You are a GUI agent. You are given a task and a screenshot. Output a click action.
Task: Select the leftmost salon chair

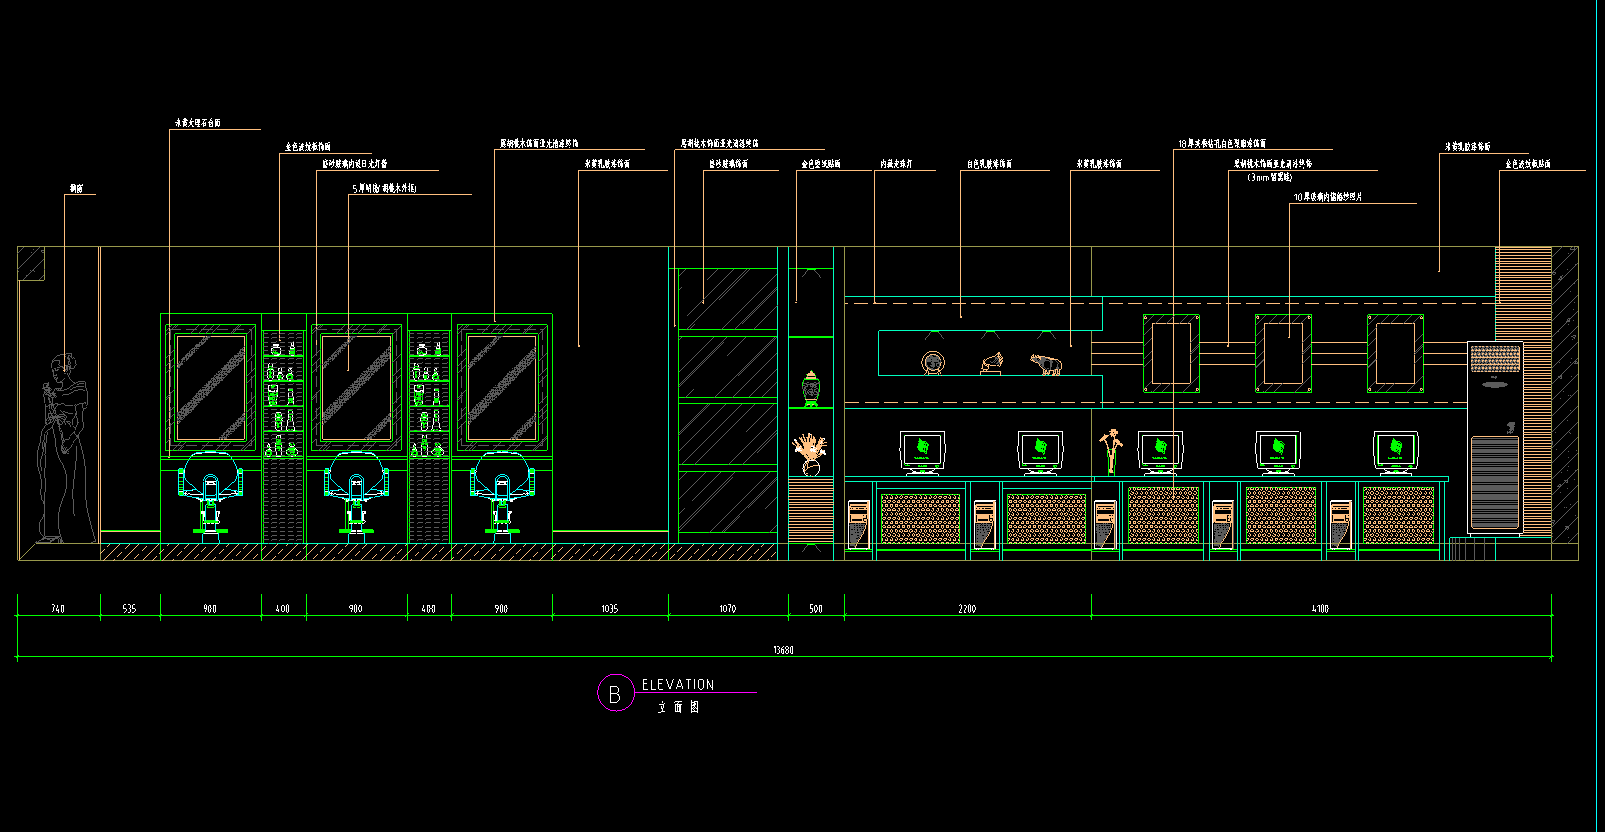coord(210,492)
